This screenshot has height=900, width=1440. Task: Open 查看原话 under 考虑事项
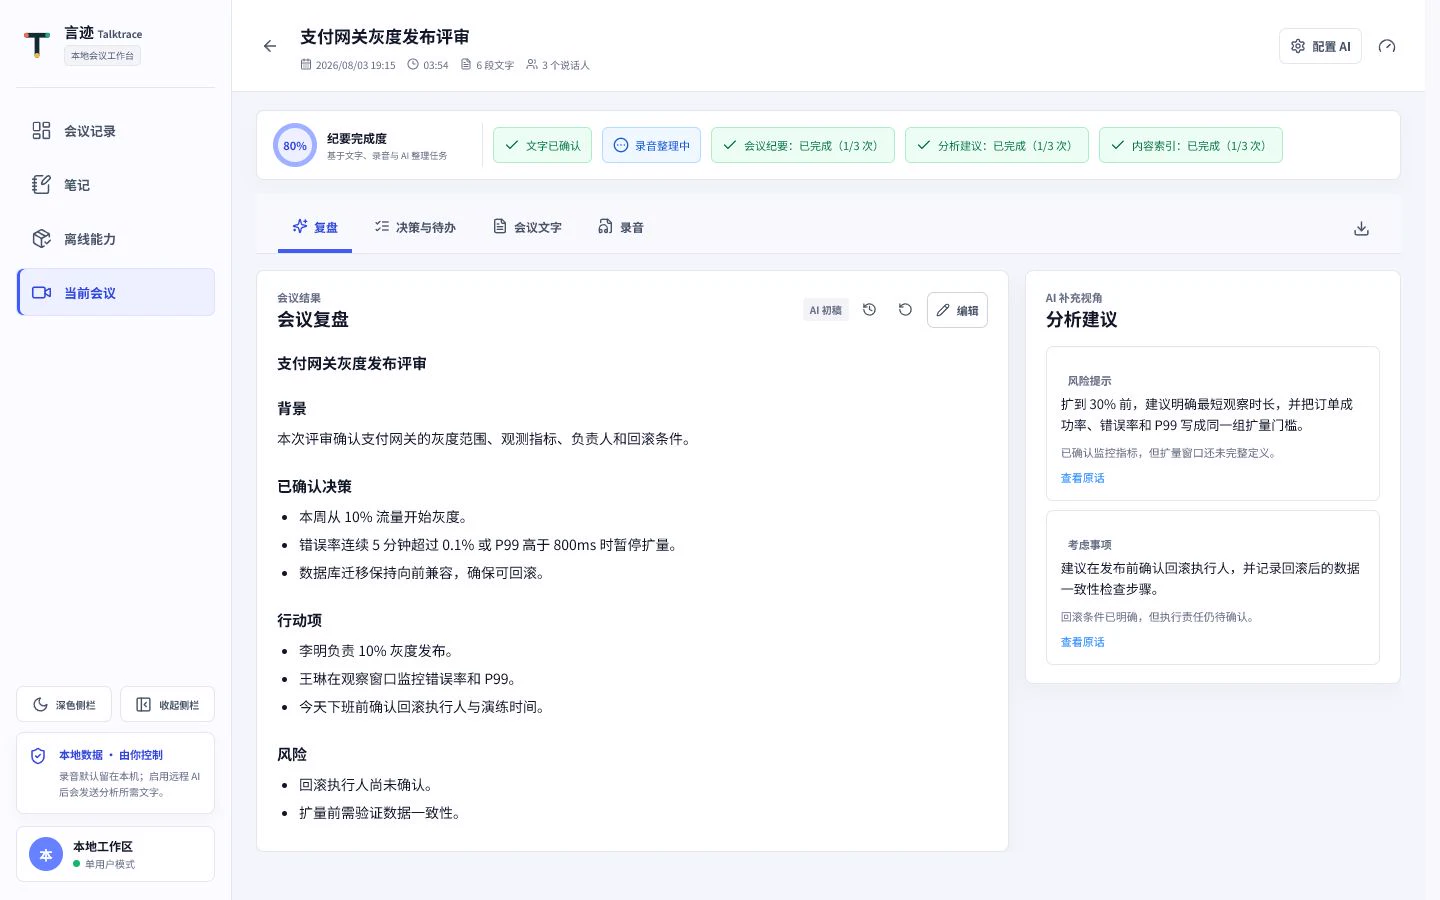(1083, 642)
